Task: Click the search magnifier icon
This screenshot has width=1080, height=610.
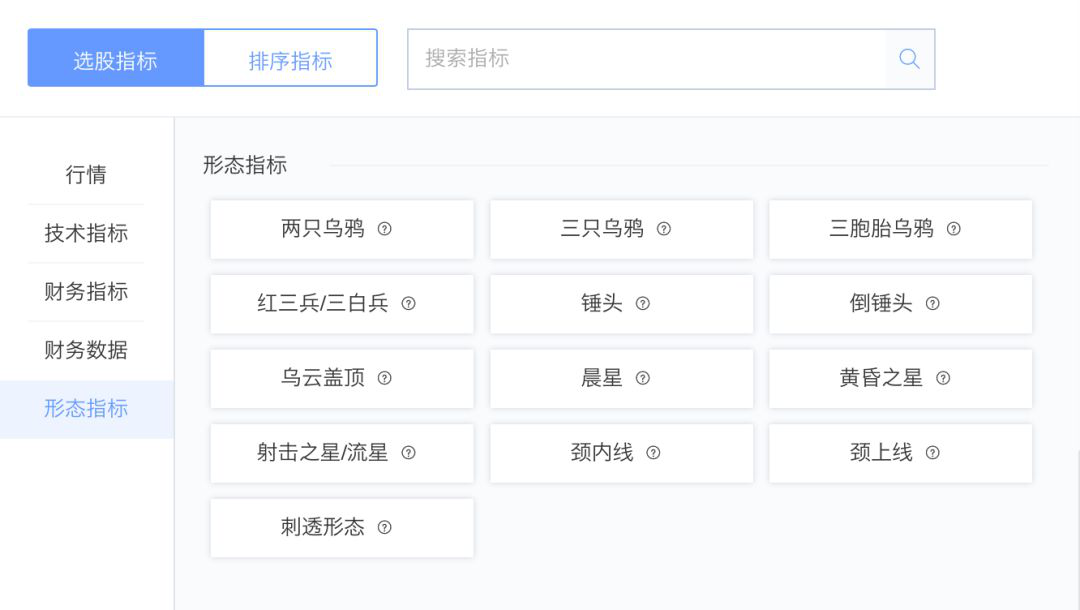Action: point(909,59)
